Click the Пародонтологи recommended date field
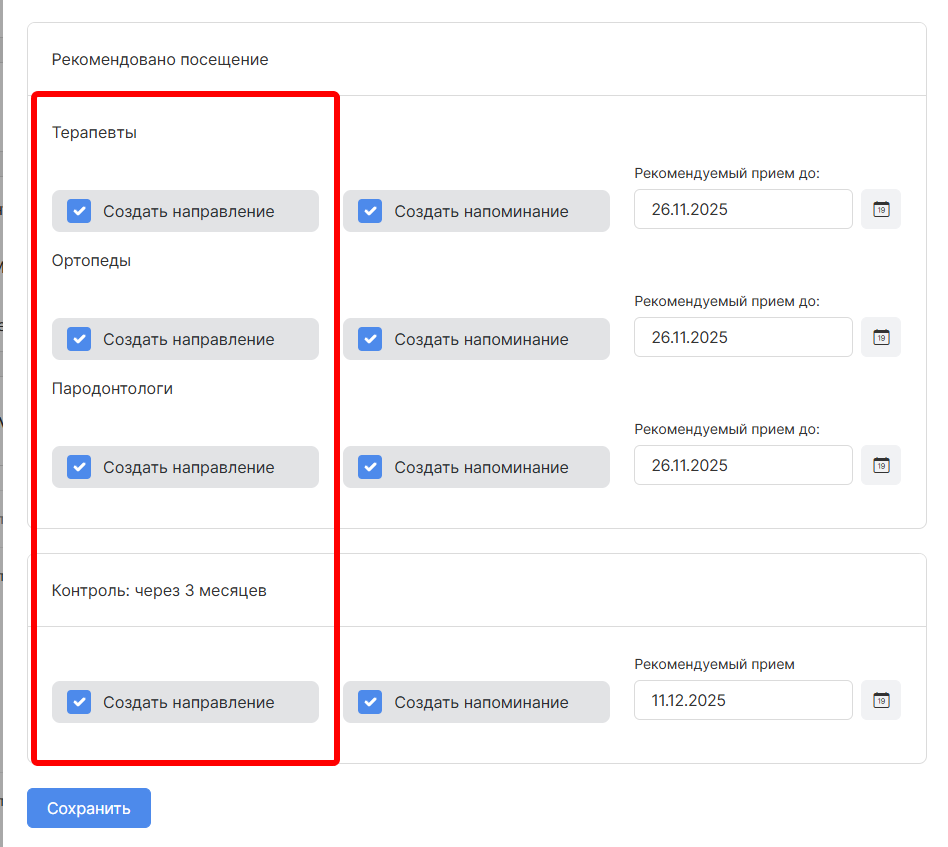 tap(742, 466)
